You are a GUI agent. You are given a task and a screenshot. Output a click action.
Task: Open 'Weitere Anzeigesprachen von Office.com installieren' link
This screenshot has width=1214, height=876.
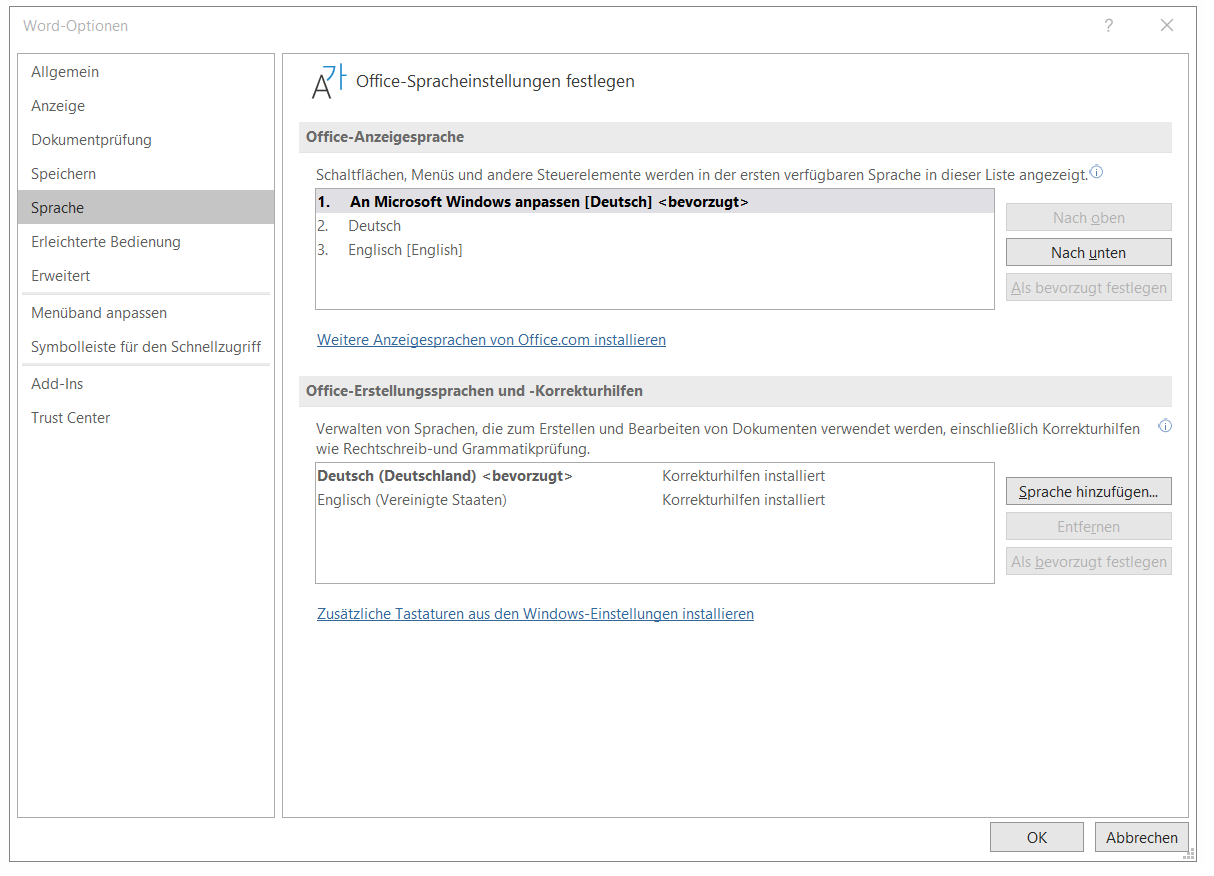pos(491,340)
